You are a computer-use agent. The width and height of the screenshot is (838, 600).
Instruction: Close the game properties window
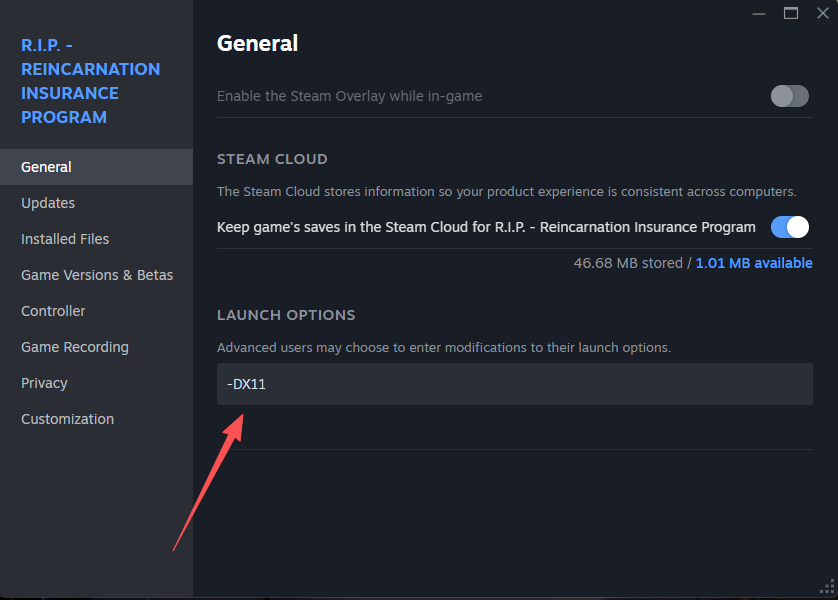[x=822, y=13]
